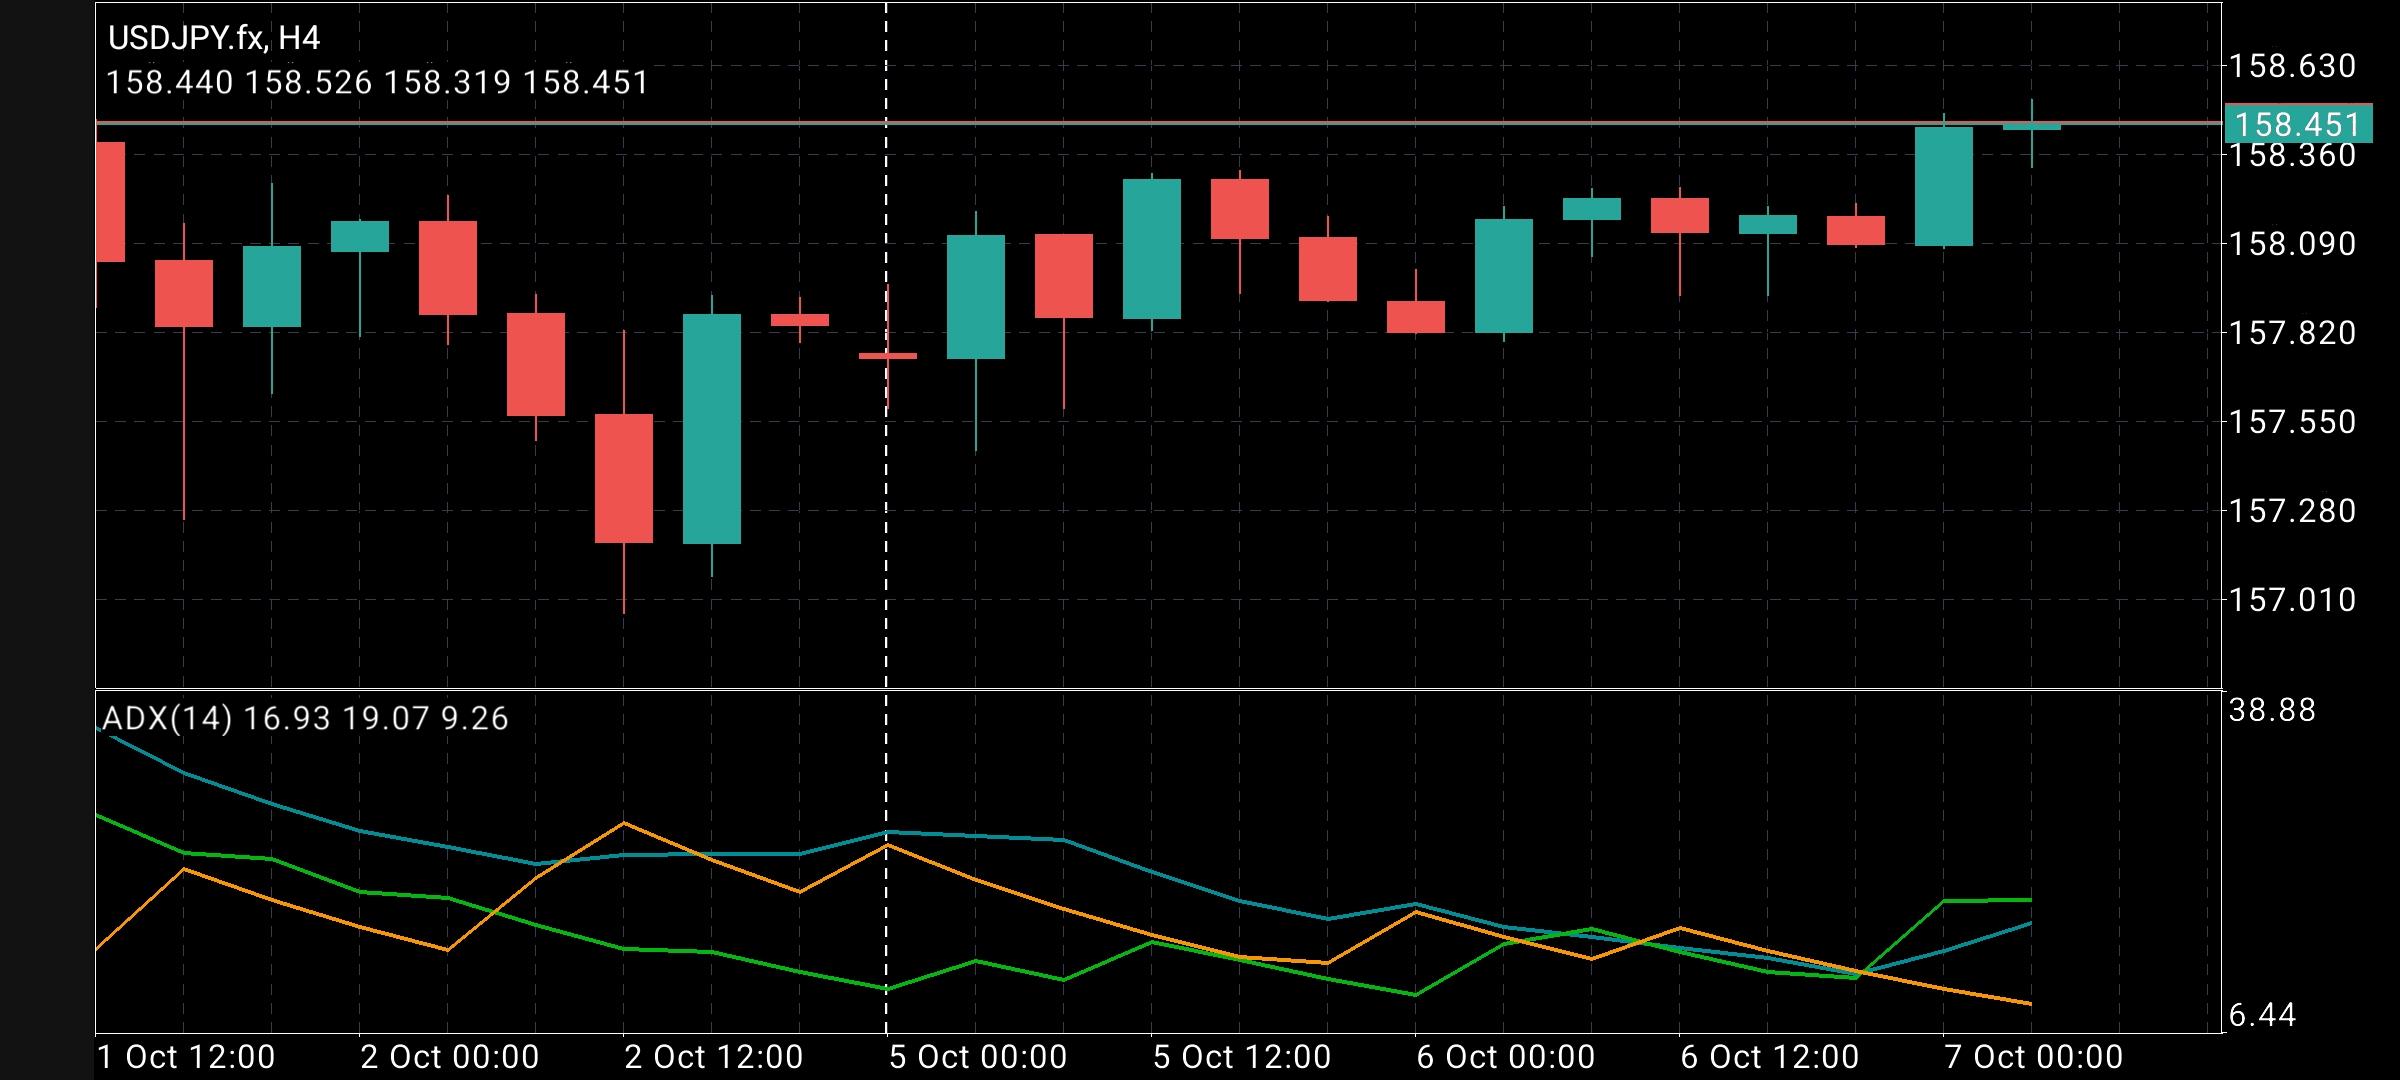Tap the 6 Oct 00:00 time label
Image resolution: width=2400 pixels, height=1080 pixels.
(x=1505, y=1057)
